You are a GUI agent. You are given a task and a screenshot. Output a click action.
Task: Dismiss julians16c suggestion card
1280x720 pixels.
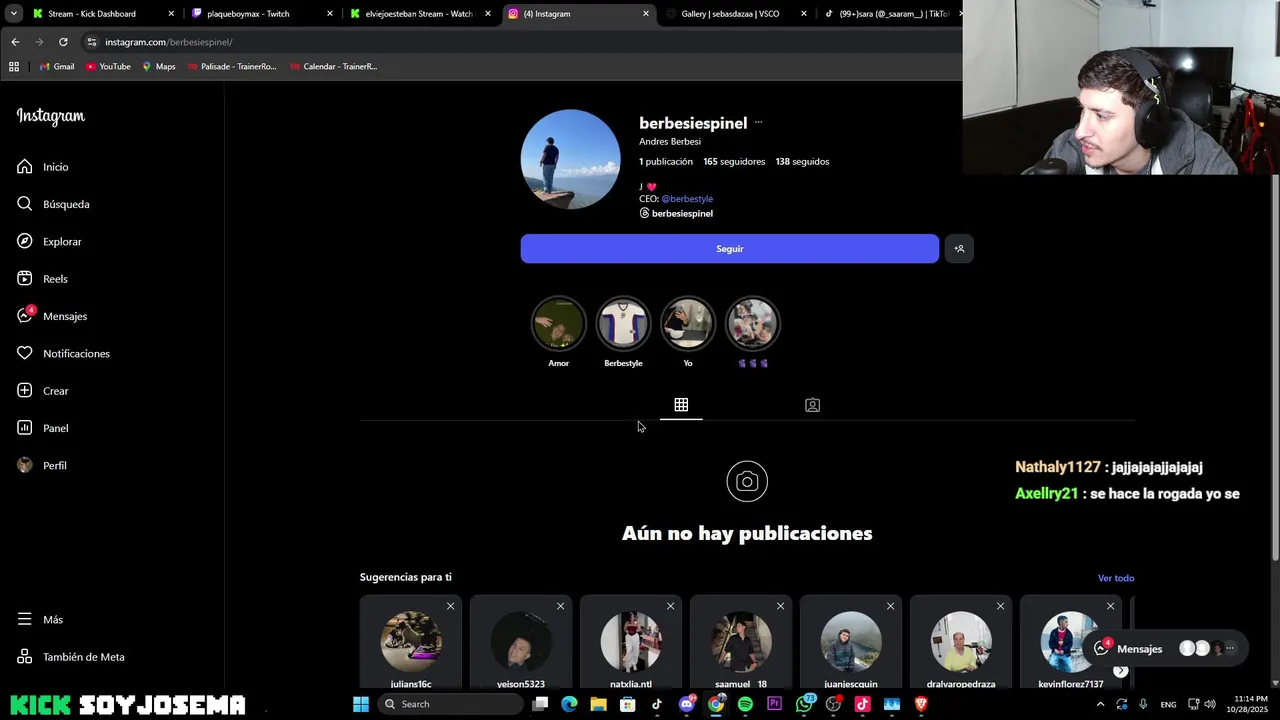pos(450,606)
